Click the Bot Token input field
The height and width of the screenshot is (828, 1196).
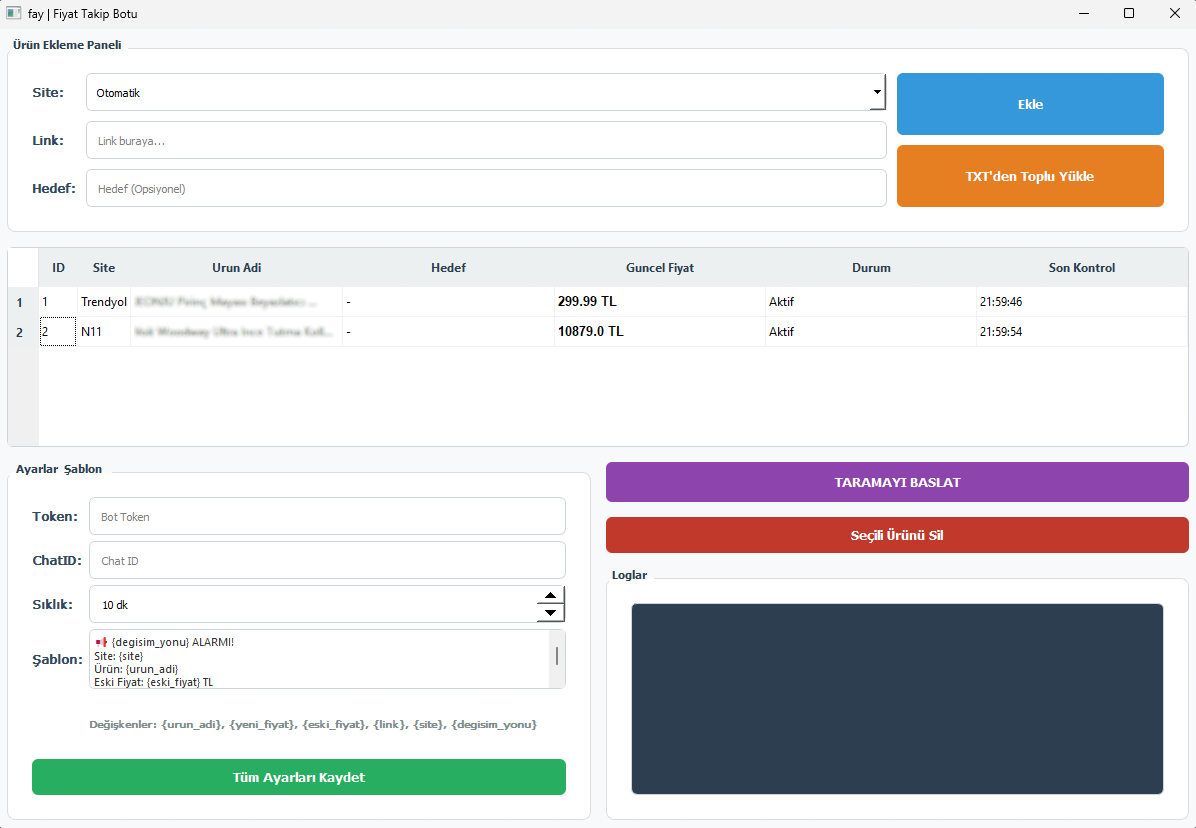click(327, 516)
